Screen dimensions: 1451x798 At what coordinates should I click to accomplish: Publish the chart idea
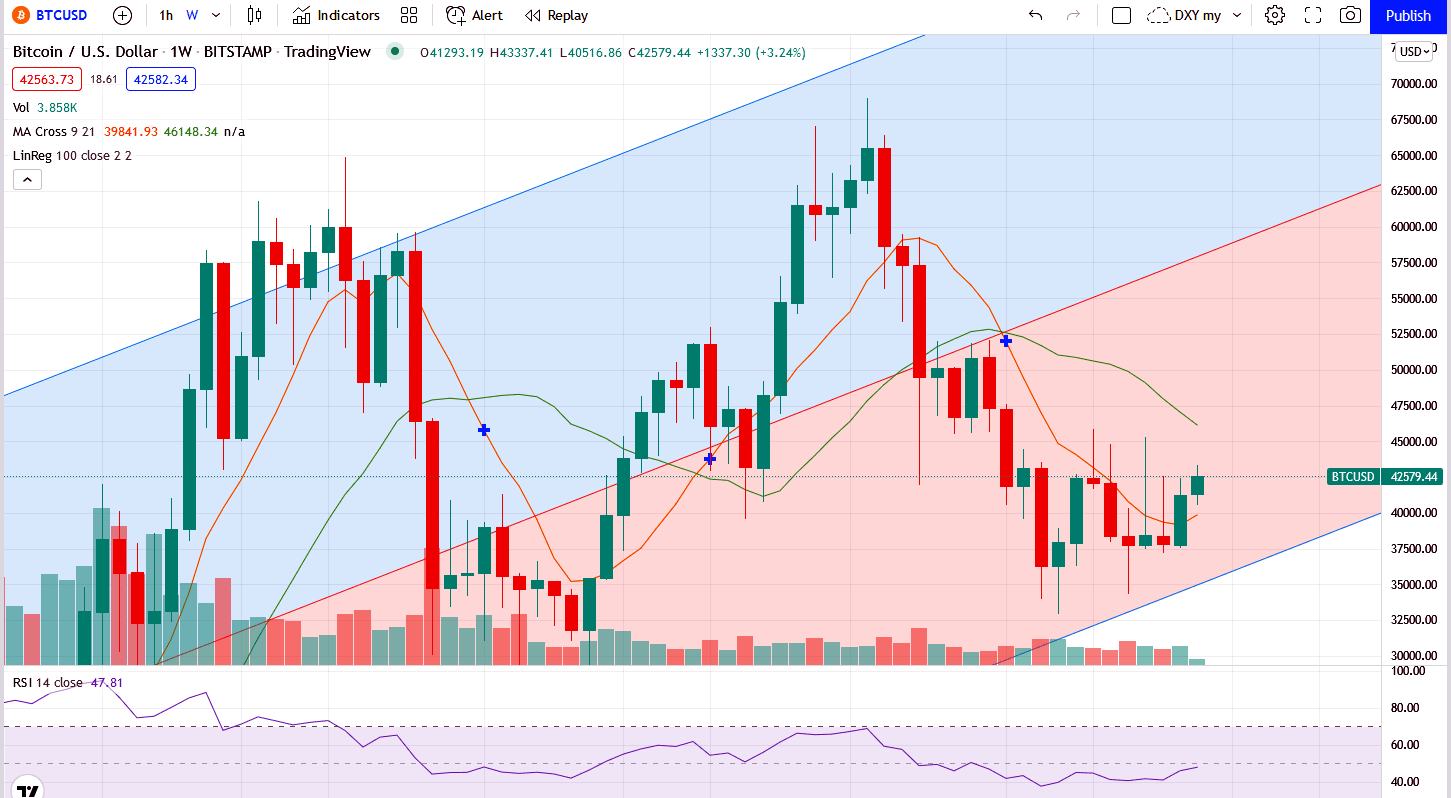coord(1409,15)
